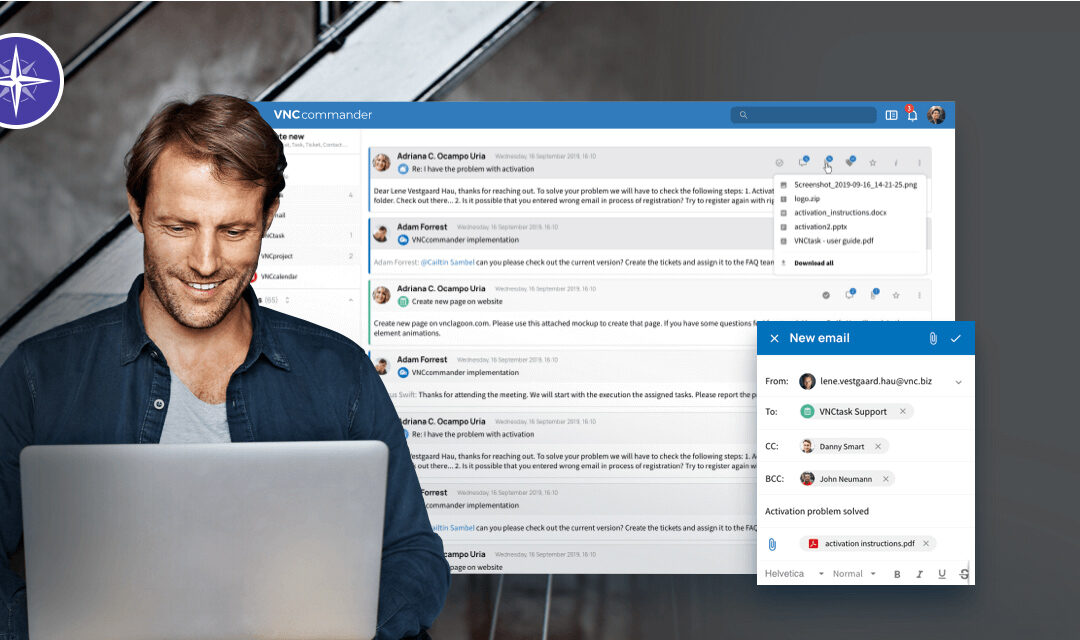The height and width of the screenshot is (640, 1080).
Task: Click Download all attachments
Action: 813,263
